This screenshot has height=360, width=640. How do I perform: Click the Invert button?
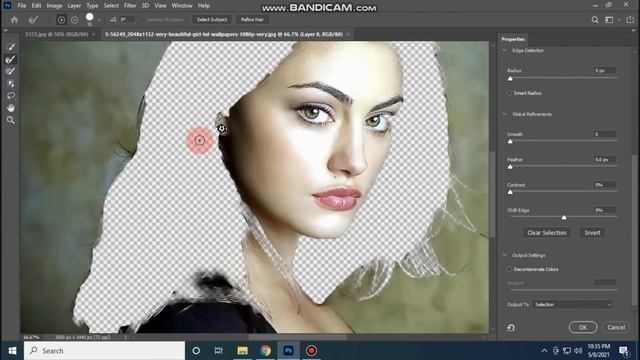[592, 233]
